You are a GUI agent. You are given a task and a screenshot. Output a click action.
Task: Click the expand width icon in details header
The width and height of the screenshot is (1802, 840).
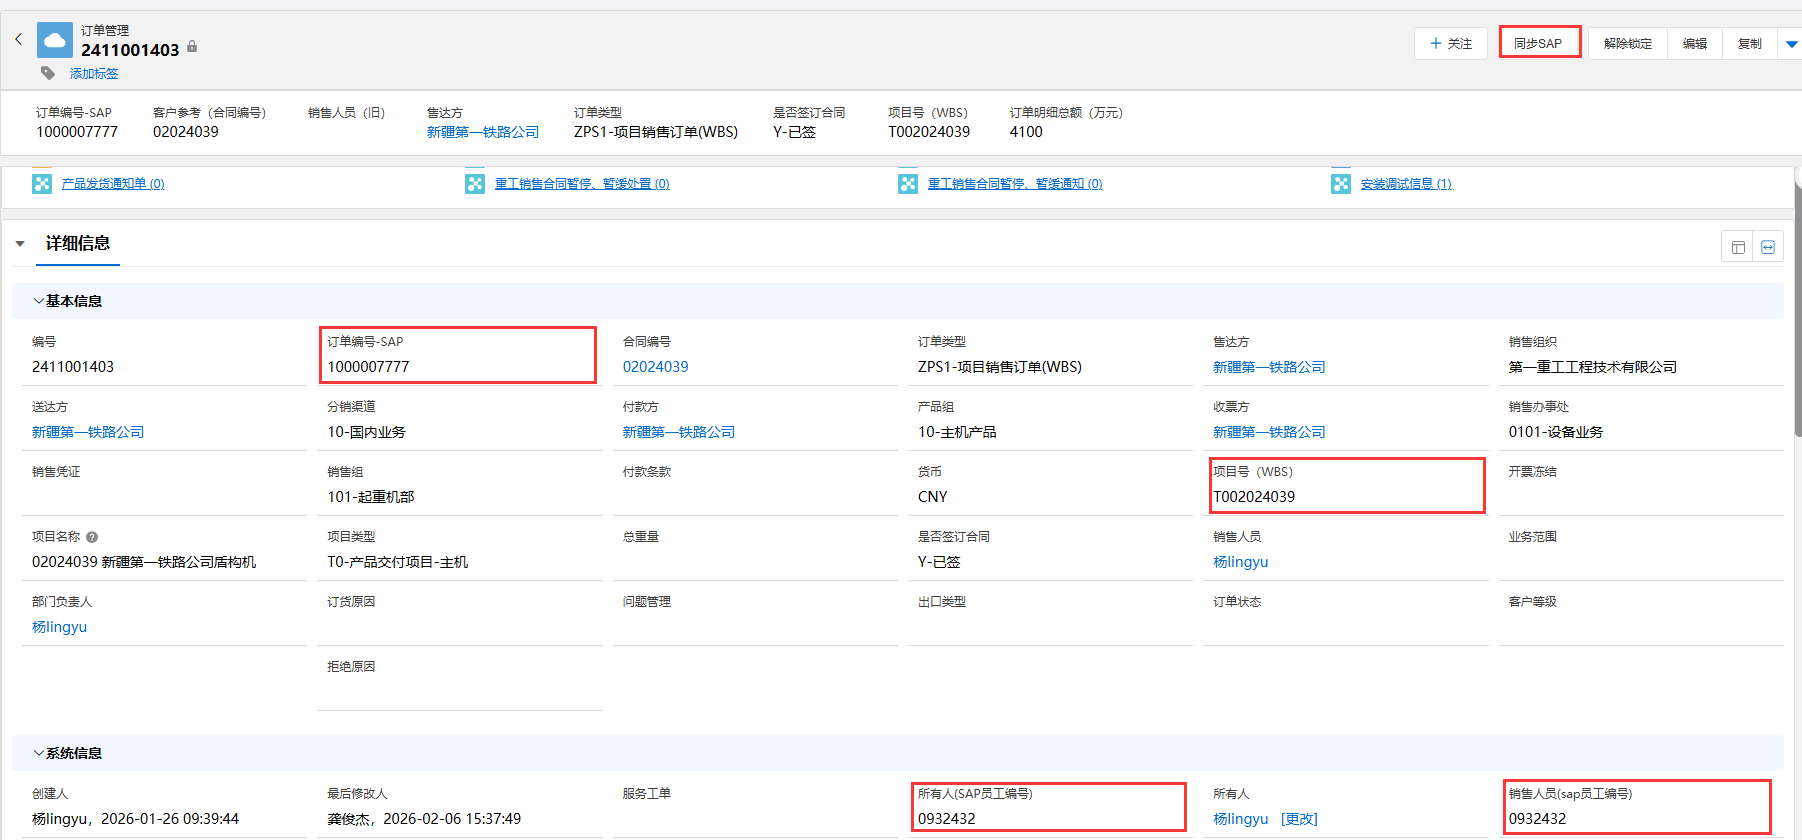(1768, 247)
